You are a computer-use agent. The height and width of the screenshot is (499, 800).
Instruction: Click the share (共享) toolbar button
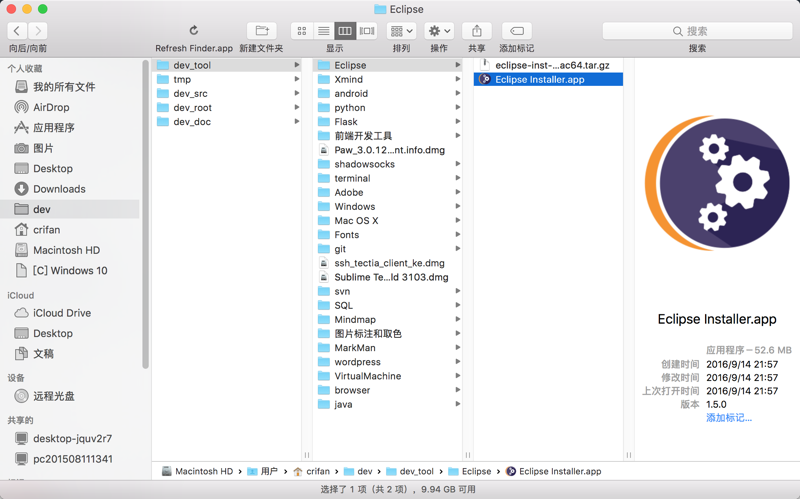click(x=477, y=31)
